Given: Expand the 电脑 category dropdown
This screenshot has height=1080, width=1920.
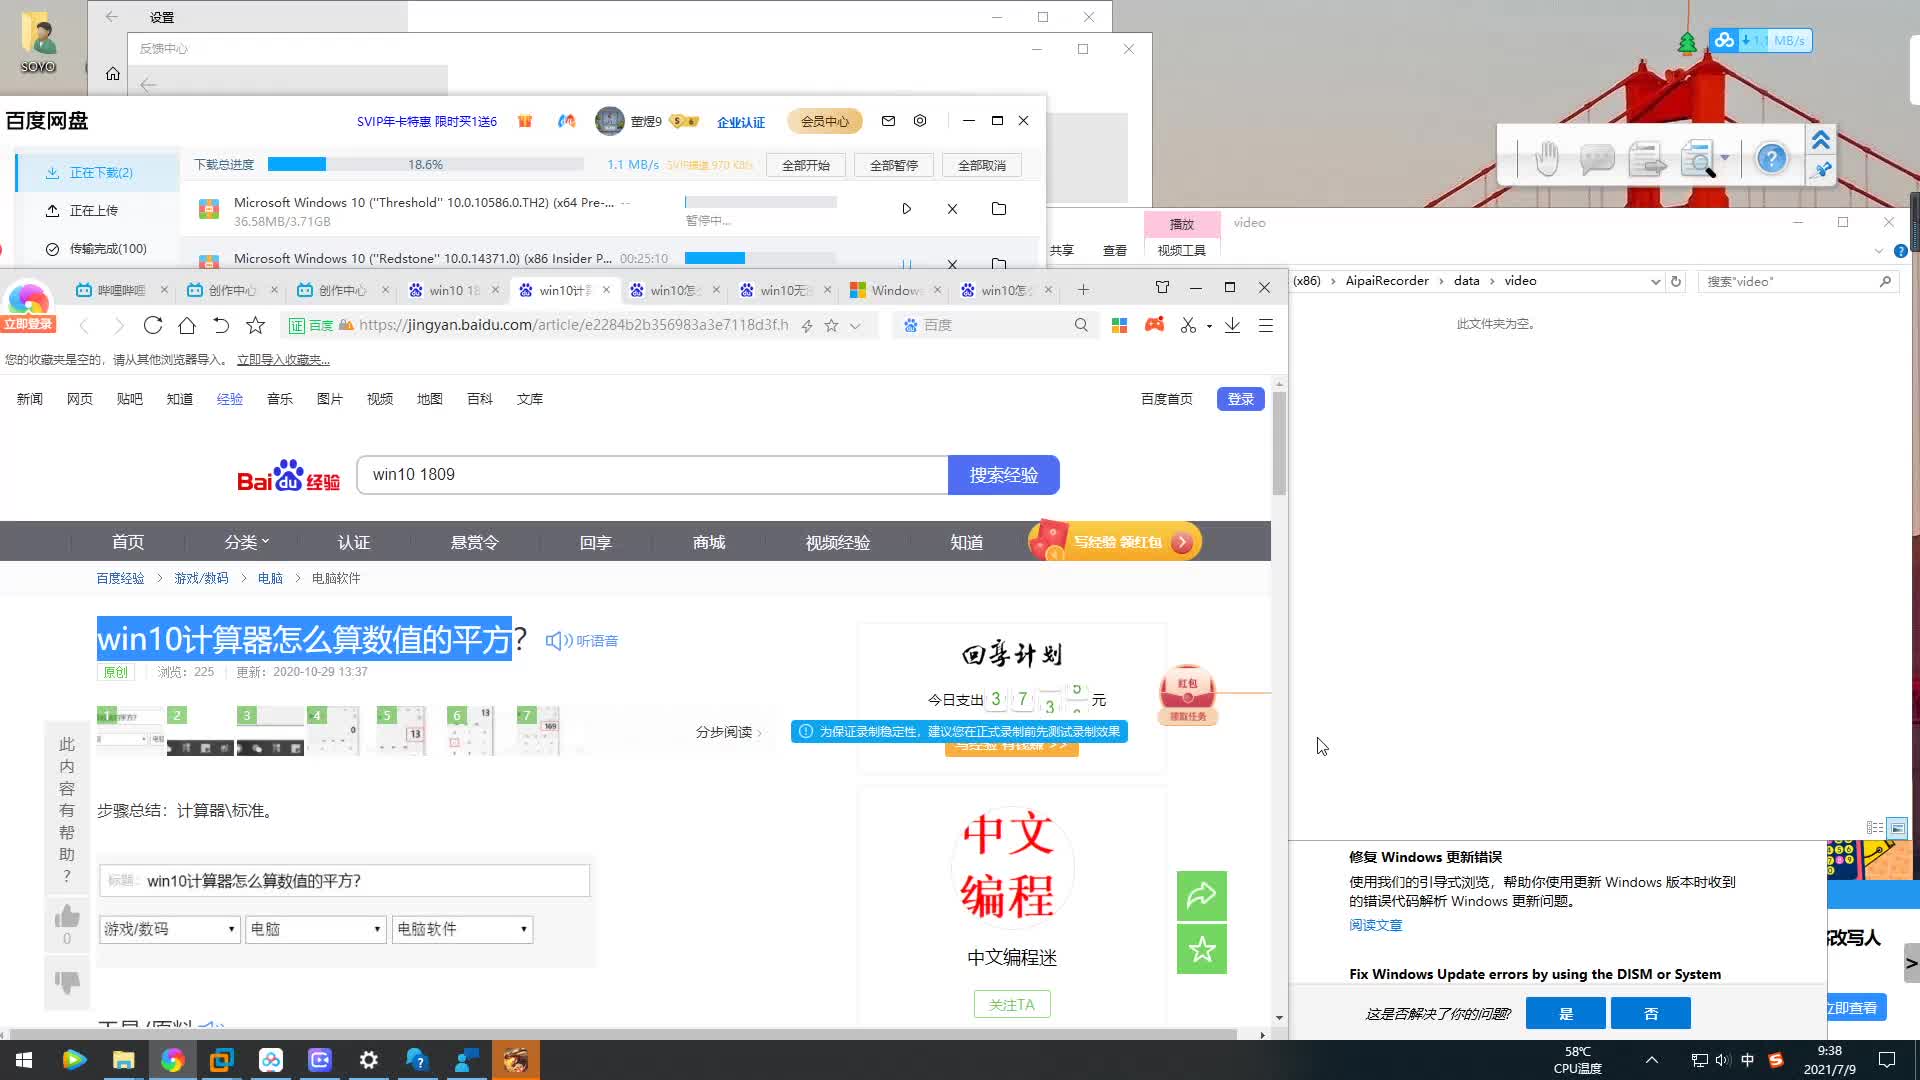Looking at the screenshot, I should pyautogui.click(x=316, y=929).
